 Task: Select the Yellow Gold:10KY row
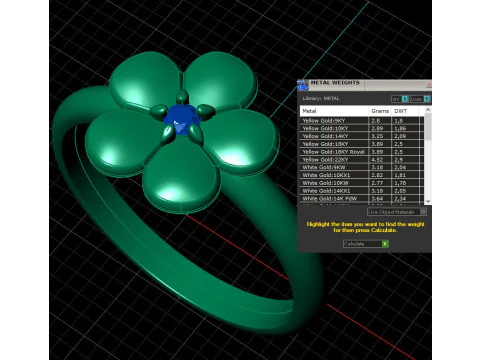pyautogui.click(x=362, y=128)
